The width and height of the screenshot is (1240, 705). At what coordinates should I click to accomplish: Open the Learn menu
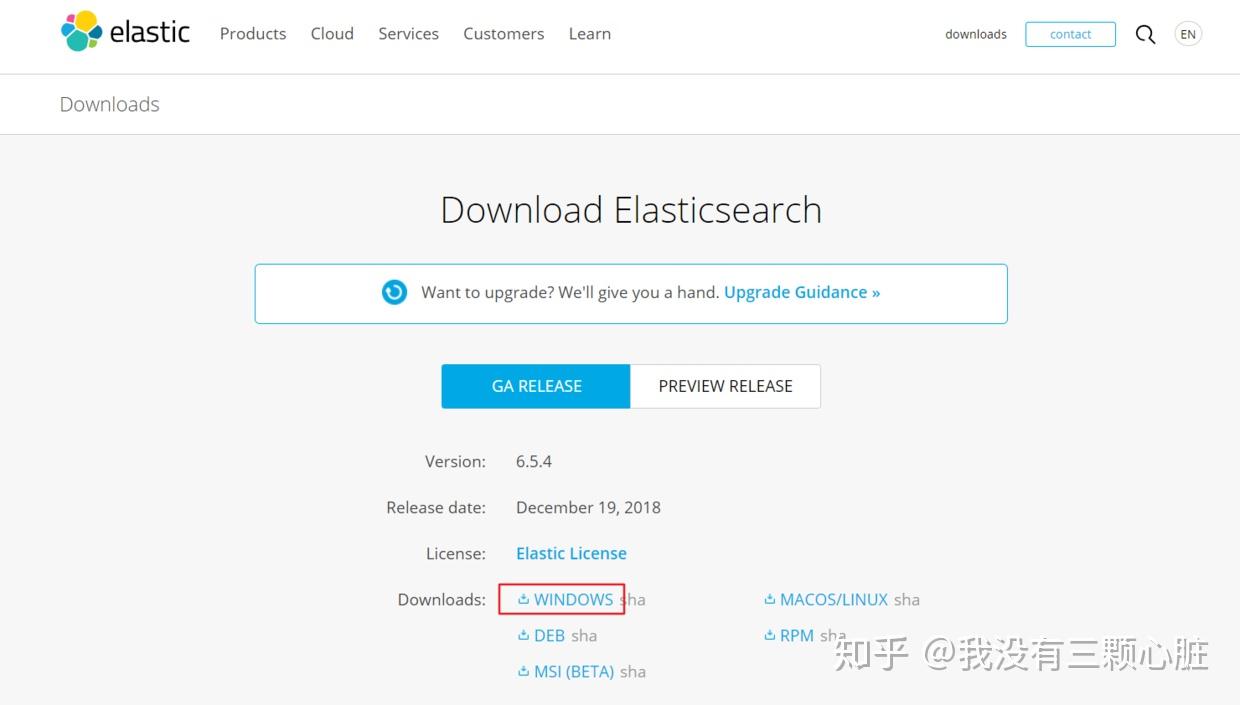point(589,33)
